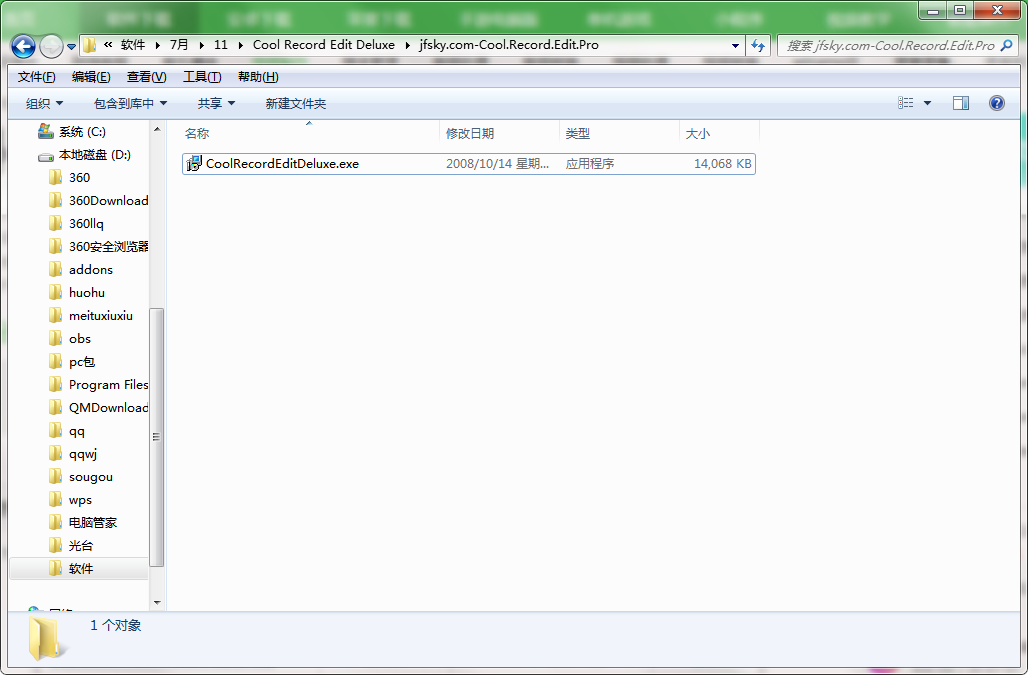
Task: Sort by the 修改日期 column header
Action: [499, 133]
